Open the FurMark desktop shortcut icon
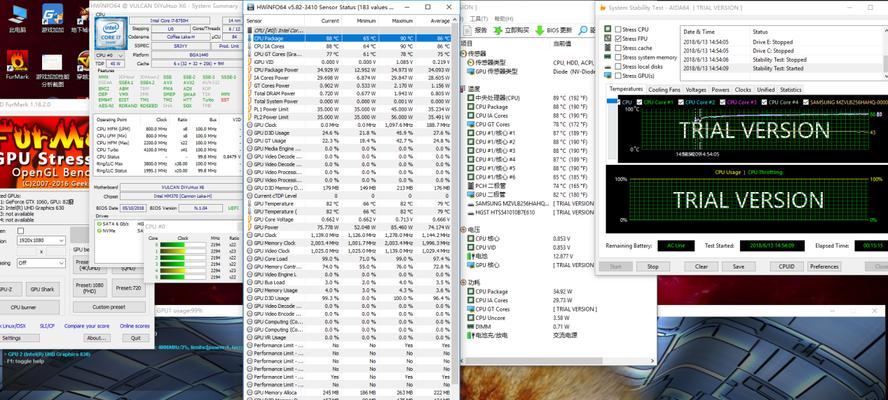Viewport: 888px width, 400px height. [x=17, y=61]
